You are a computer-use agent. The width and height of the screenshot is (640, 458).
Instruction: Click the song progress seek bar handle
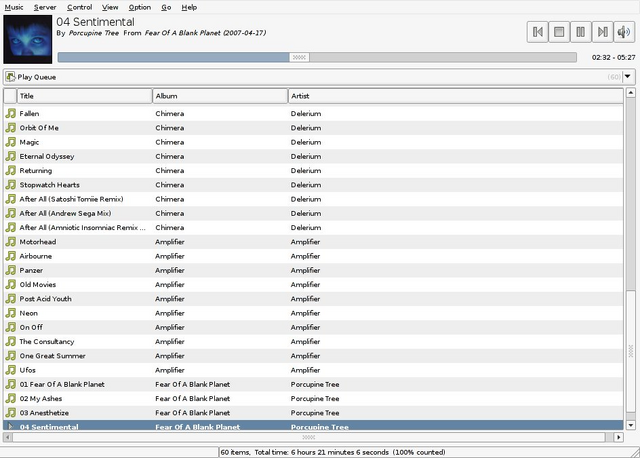click(x=299, y=57)
